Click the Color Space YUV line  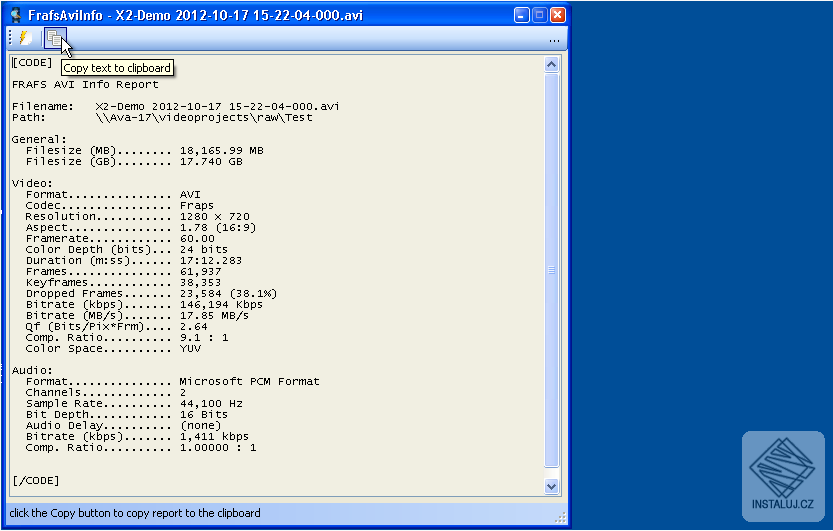[113, 349]
